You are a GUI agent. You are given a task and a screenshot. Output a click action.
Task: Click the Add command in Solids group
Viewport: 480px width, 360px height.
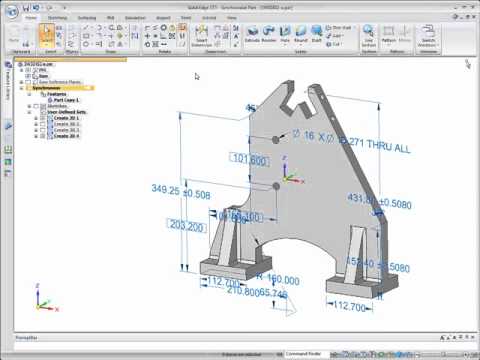pos(334,36)
